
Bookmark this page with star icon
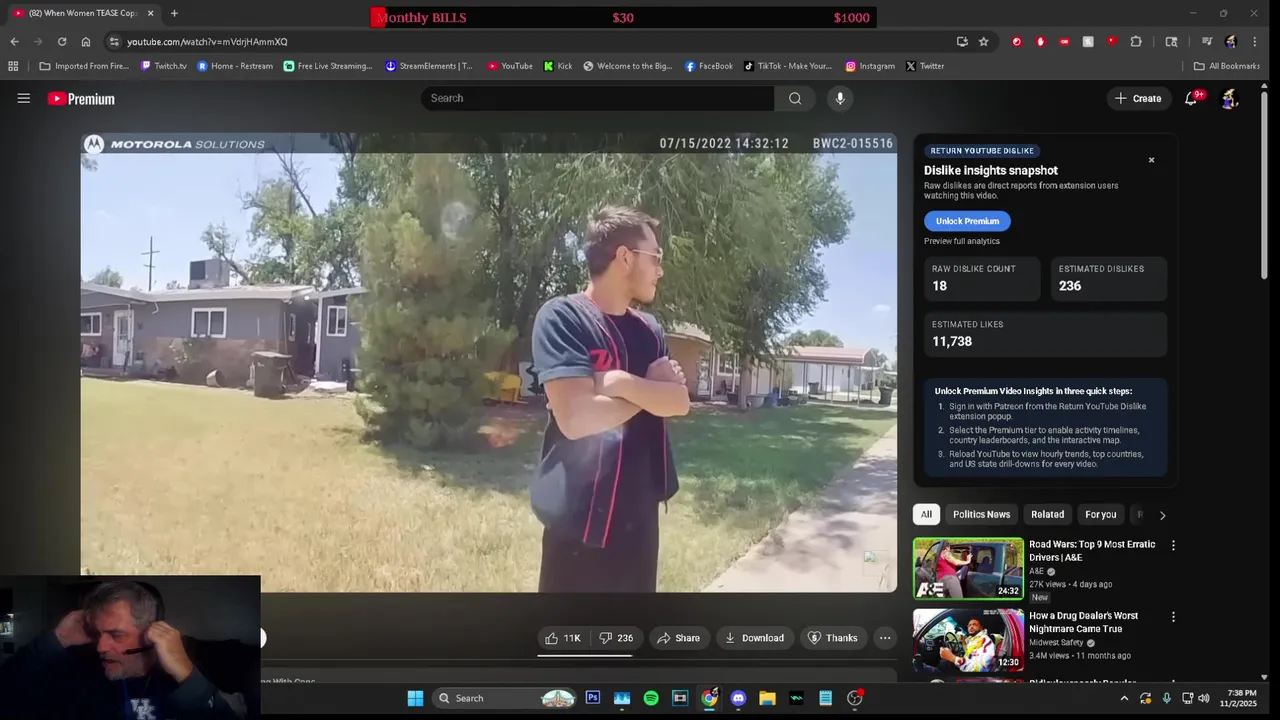tap(984, 42)
